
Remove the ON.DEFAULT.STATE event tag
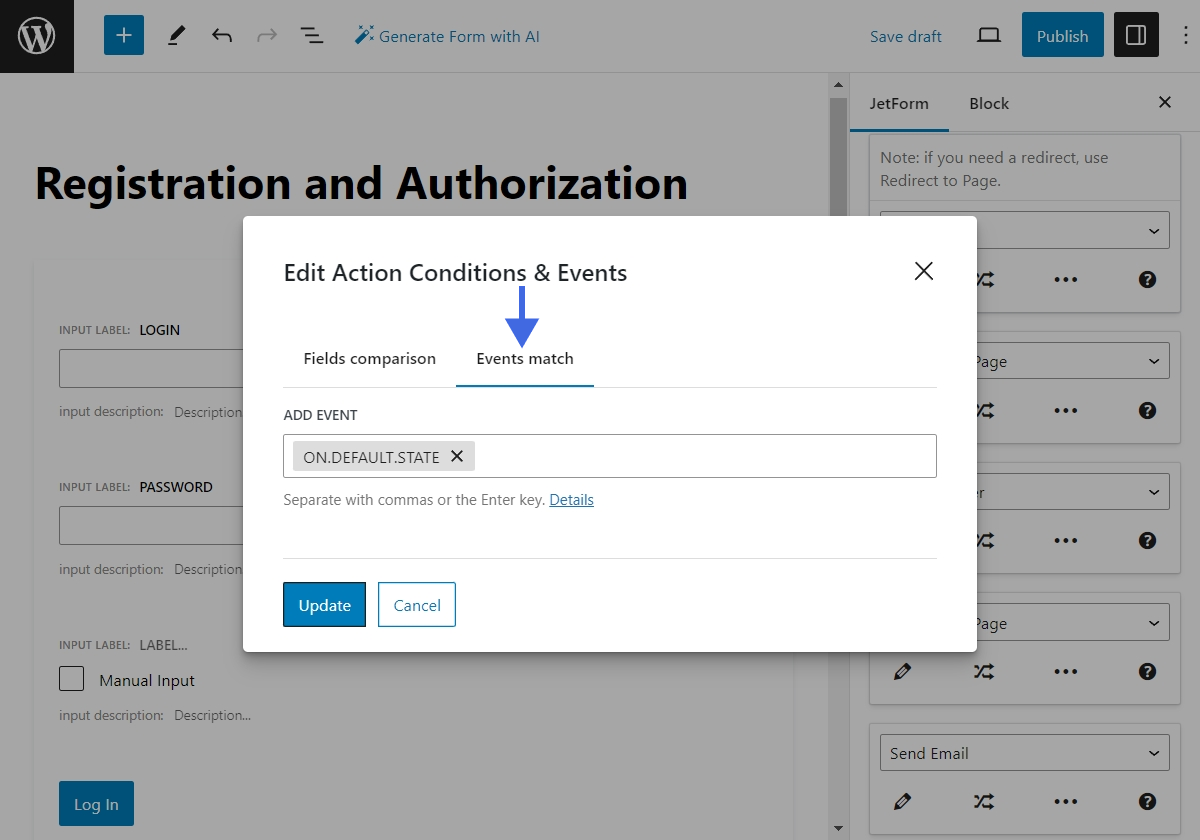(x=457, y=456)
